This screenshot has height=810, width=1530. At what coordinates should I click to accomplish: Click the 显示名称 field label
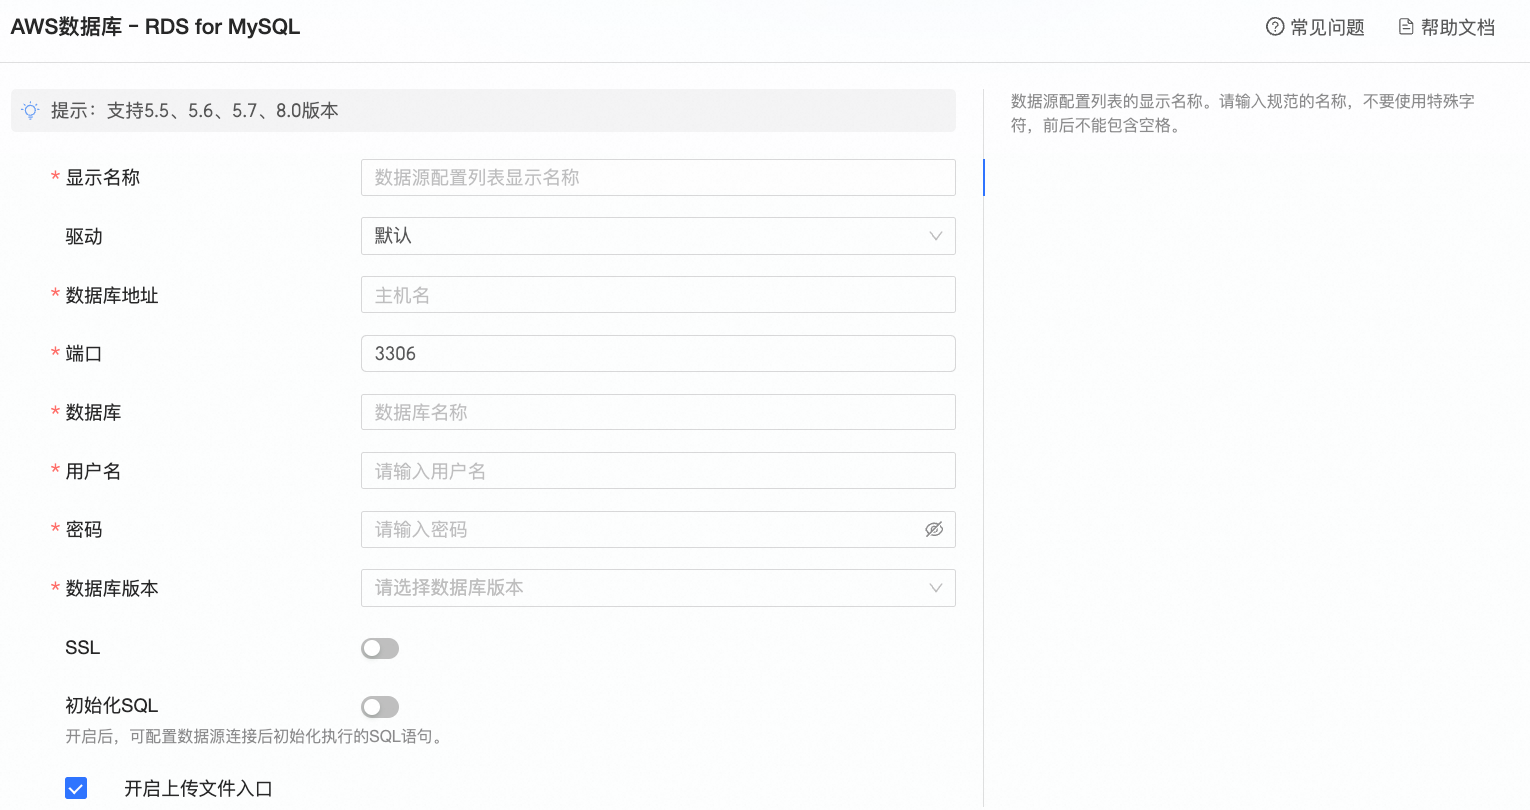click(x=103, y=177)
